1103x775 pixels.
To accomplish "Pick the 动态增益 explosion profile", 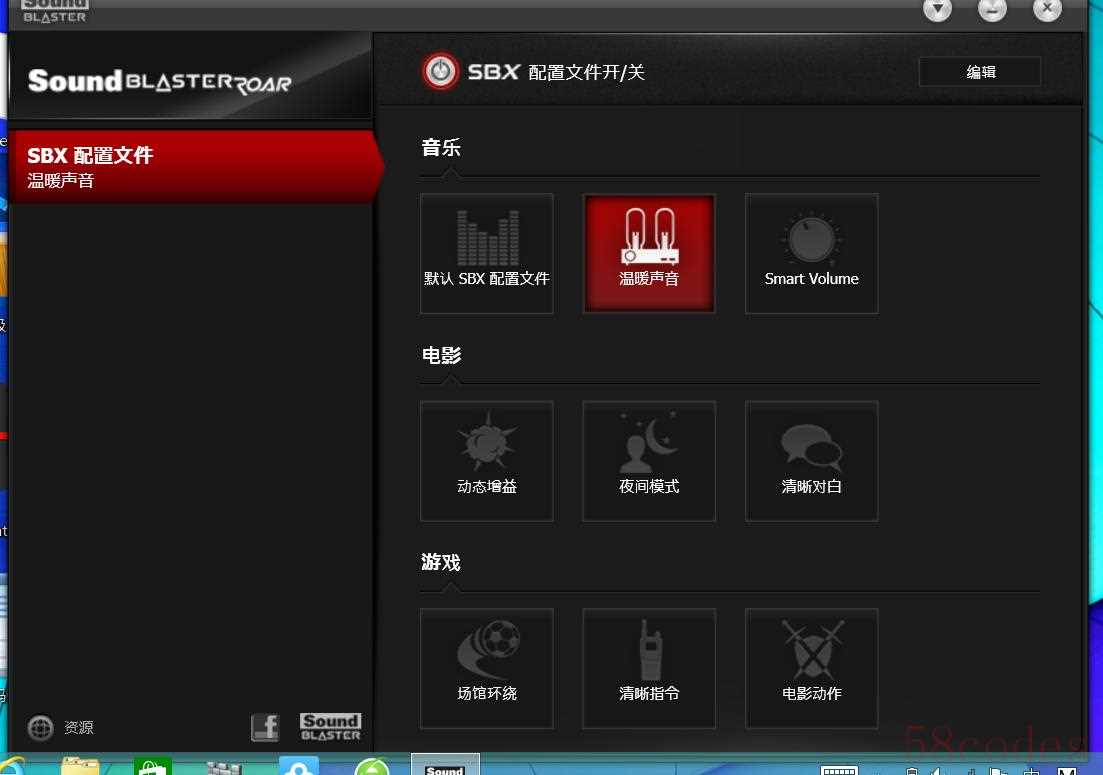I will coord(487,461).
